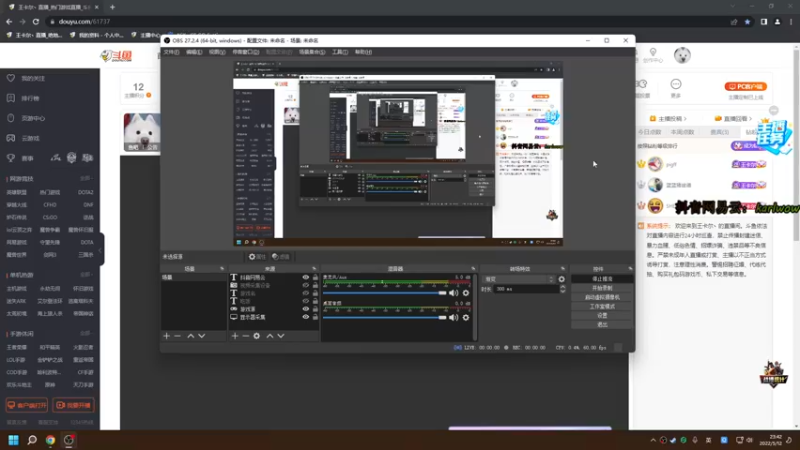Lock the 游戏源 source
Image resolution: width=800 pixels, height=450 pixels.
click(x=315, y=309)
